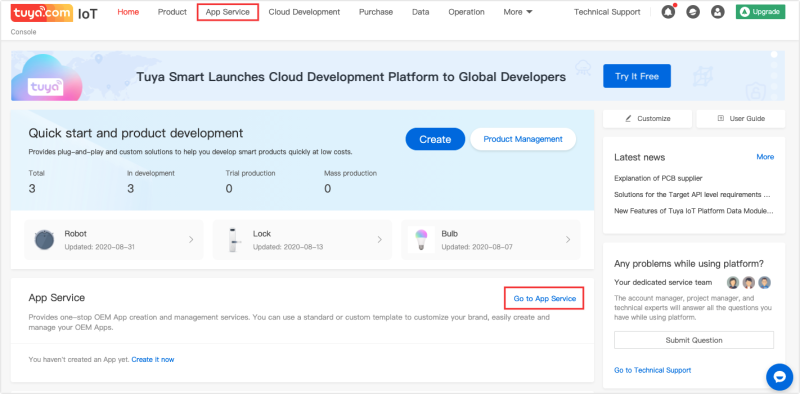Click 'Updated: 2020-08-31' on Robot card
This screenshot has width=800, height=394.
click(99, 247)
